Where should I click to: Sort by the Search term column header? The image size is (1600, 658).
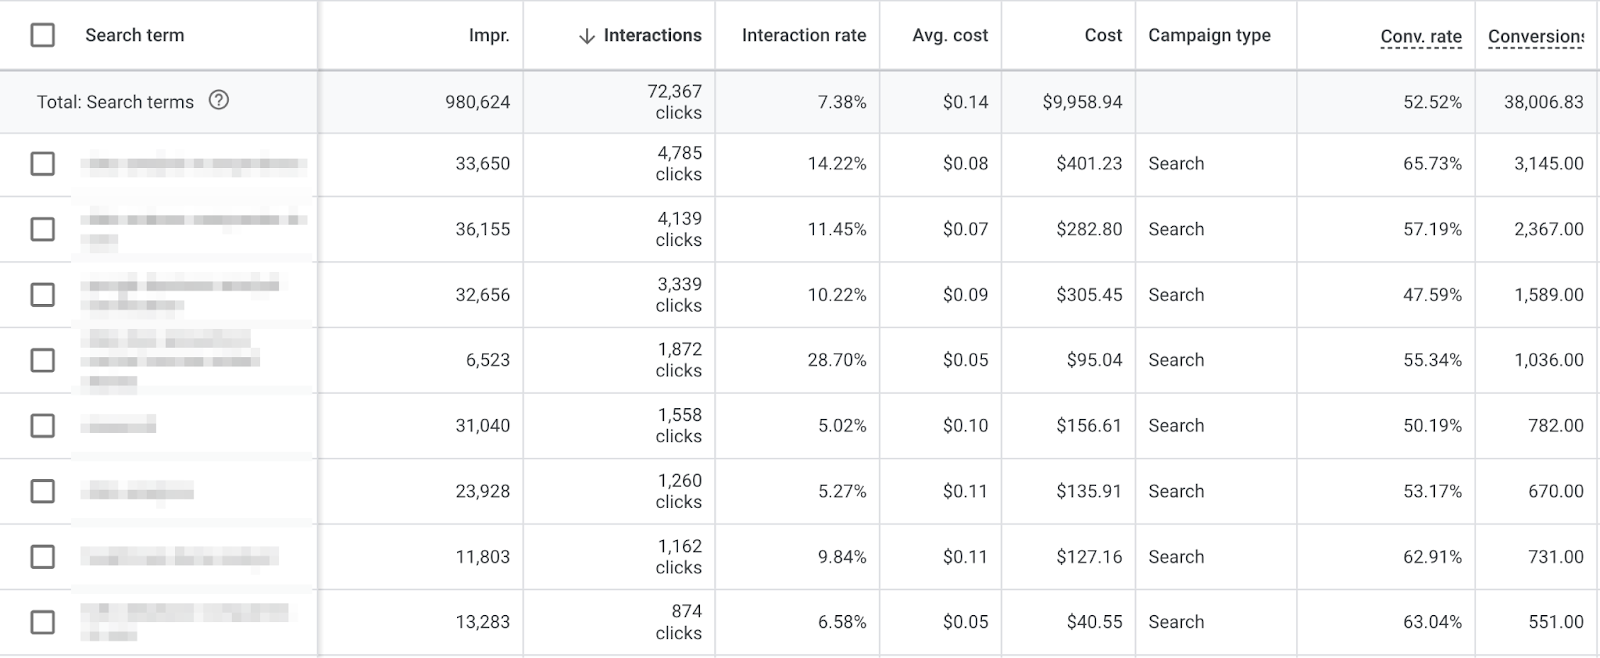pos(135,35)
